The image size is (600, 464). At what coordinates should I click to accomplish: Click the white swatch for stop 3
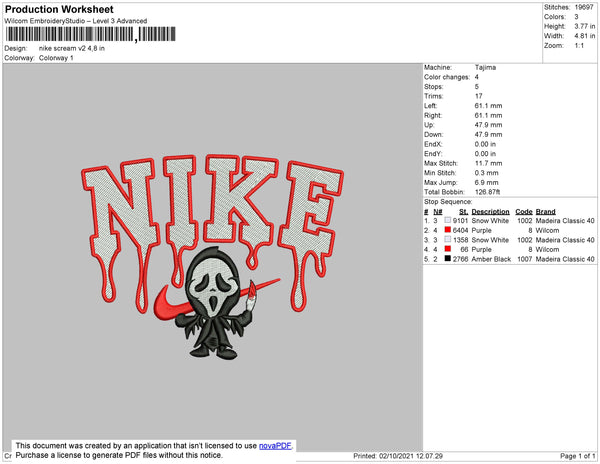[447, 239]
